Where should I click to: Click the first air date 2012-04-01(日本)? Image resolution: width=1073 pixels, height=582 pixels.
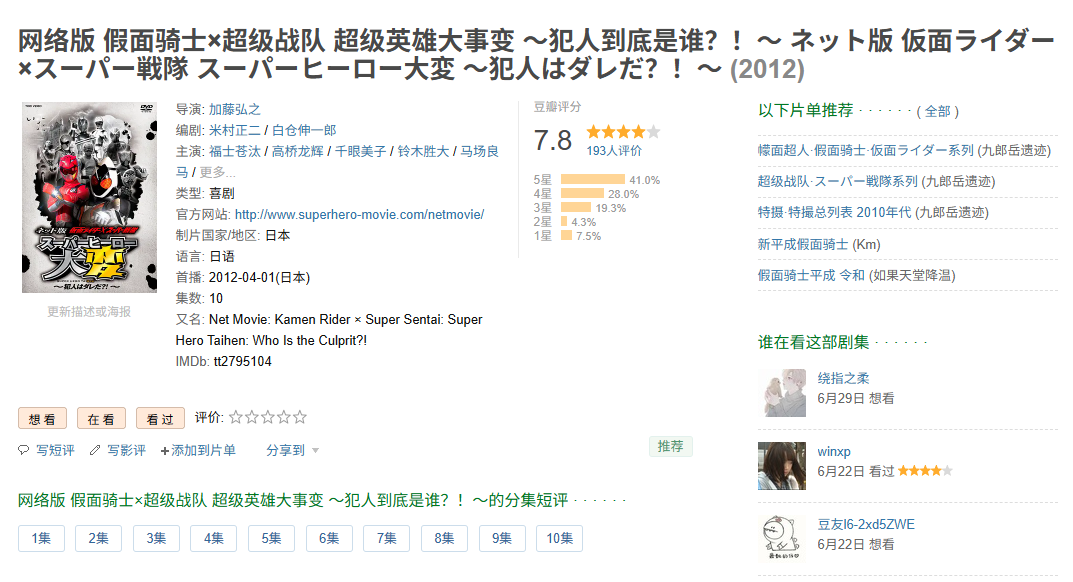tap(259, 277)
